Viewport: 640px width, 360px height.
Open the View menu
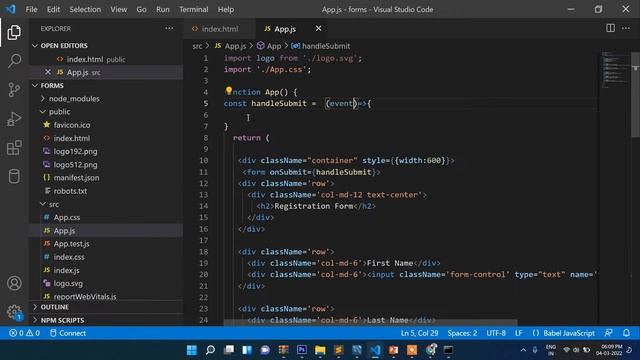click(118, 9)
